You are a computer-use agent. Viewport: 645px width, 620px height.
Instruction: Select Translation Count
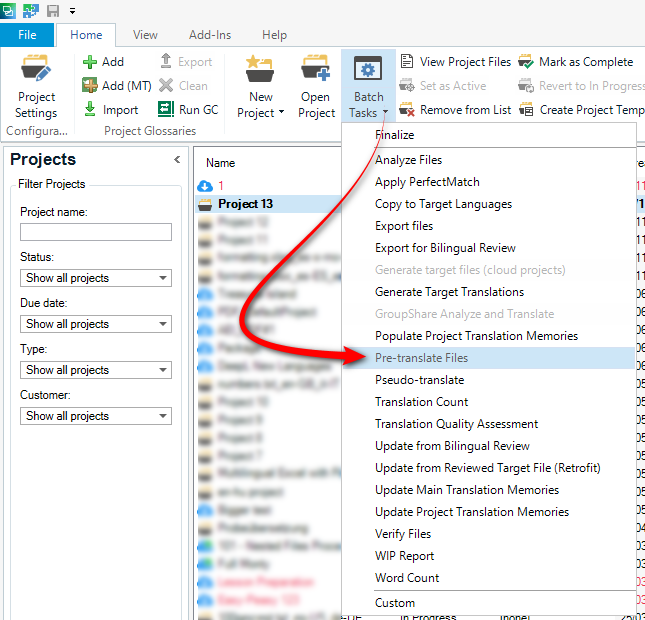point(489,402)
